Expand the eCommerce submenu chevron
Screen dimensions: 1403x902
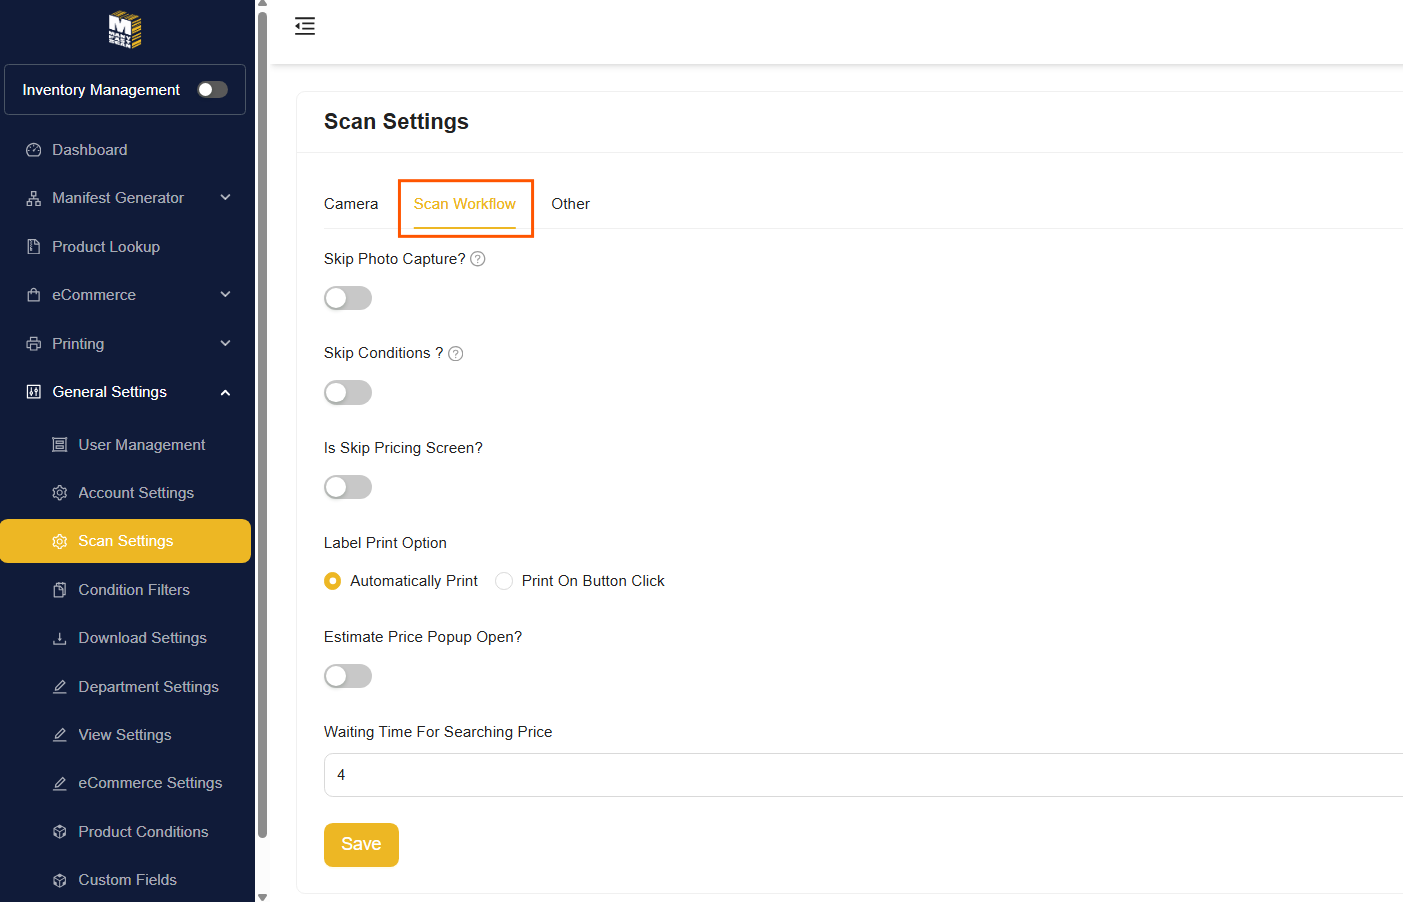click(x=225, y=295)
